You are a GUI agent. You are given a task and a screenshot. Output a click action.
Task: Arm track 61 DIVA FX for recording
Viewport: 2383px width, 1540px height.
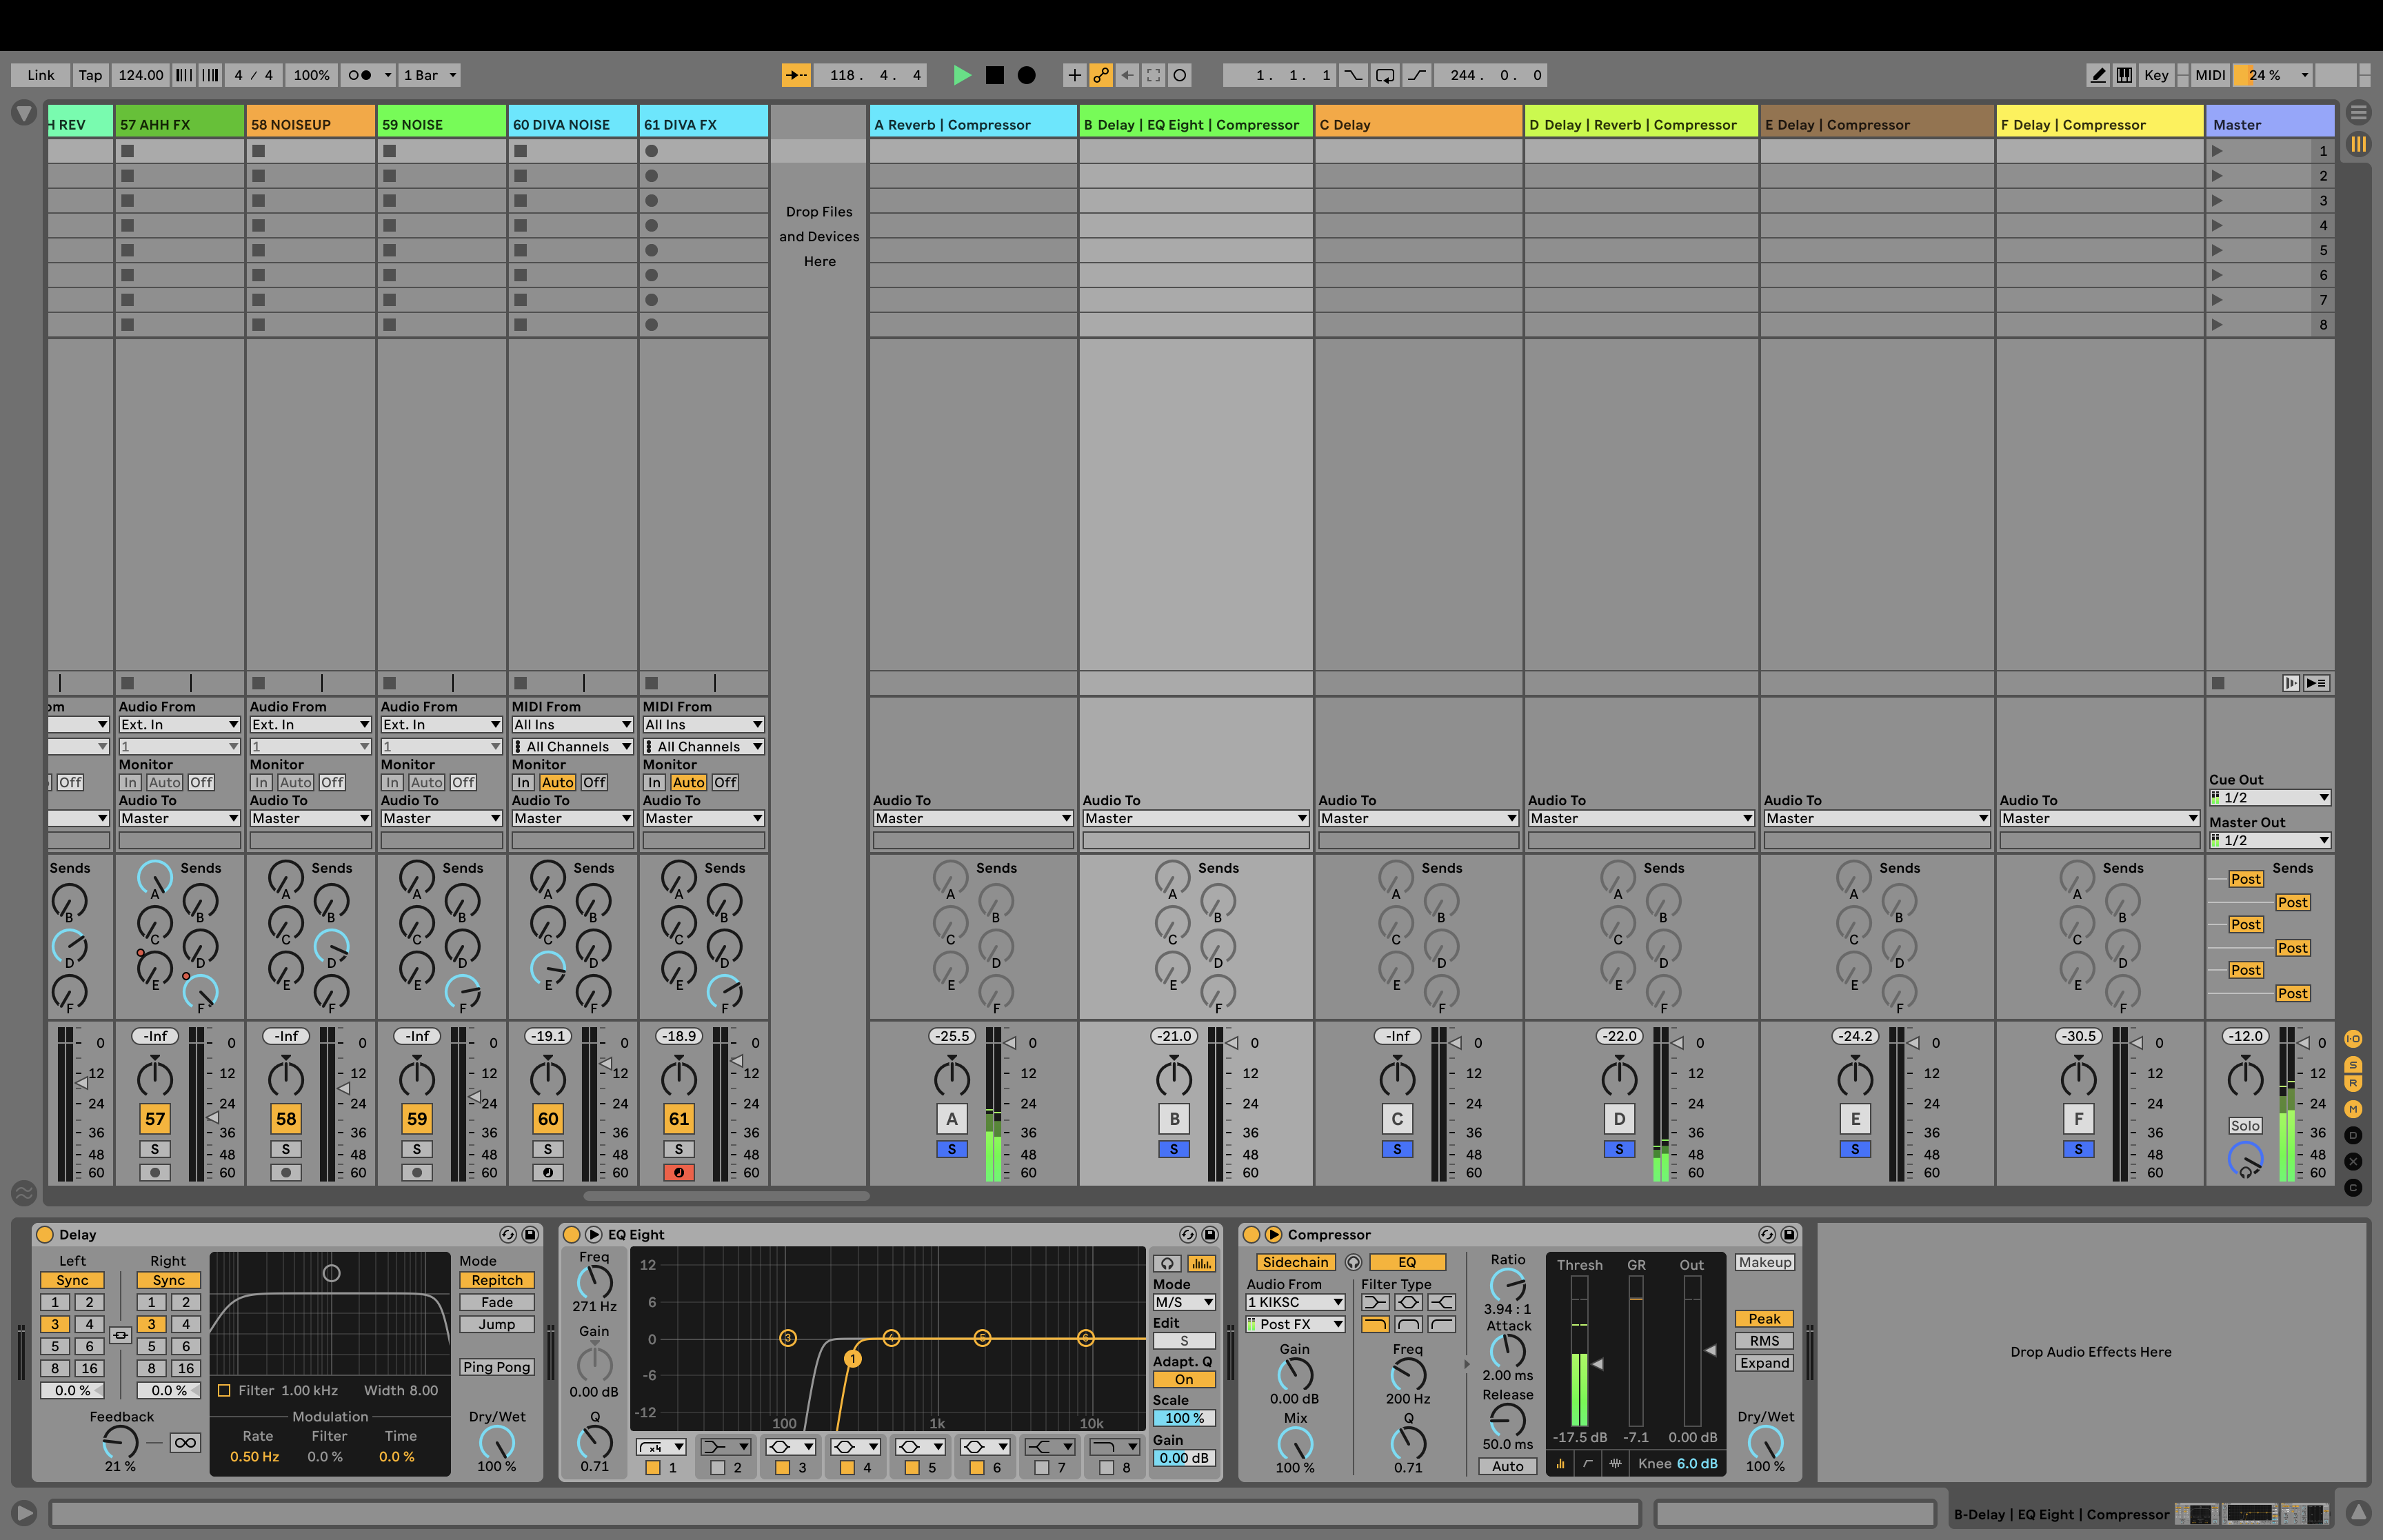coord(678,1172)
